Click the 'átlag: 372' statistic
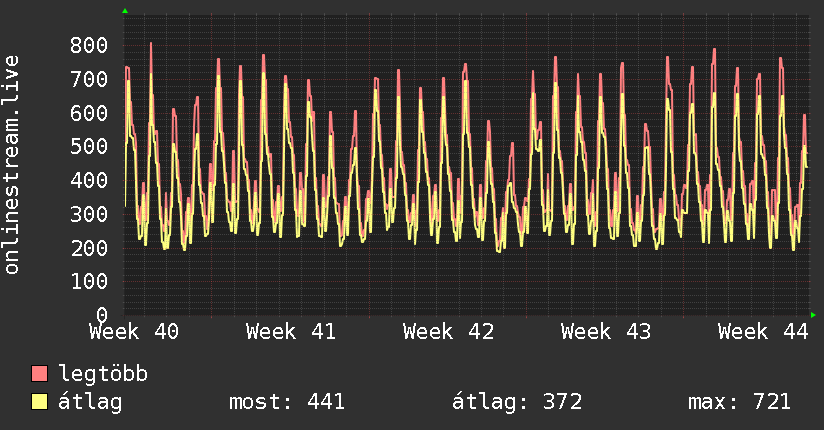This screenshot has width=824, height=430. tap(517, 402)
